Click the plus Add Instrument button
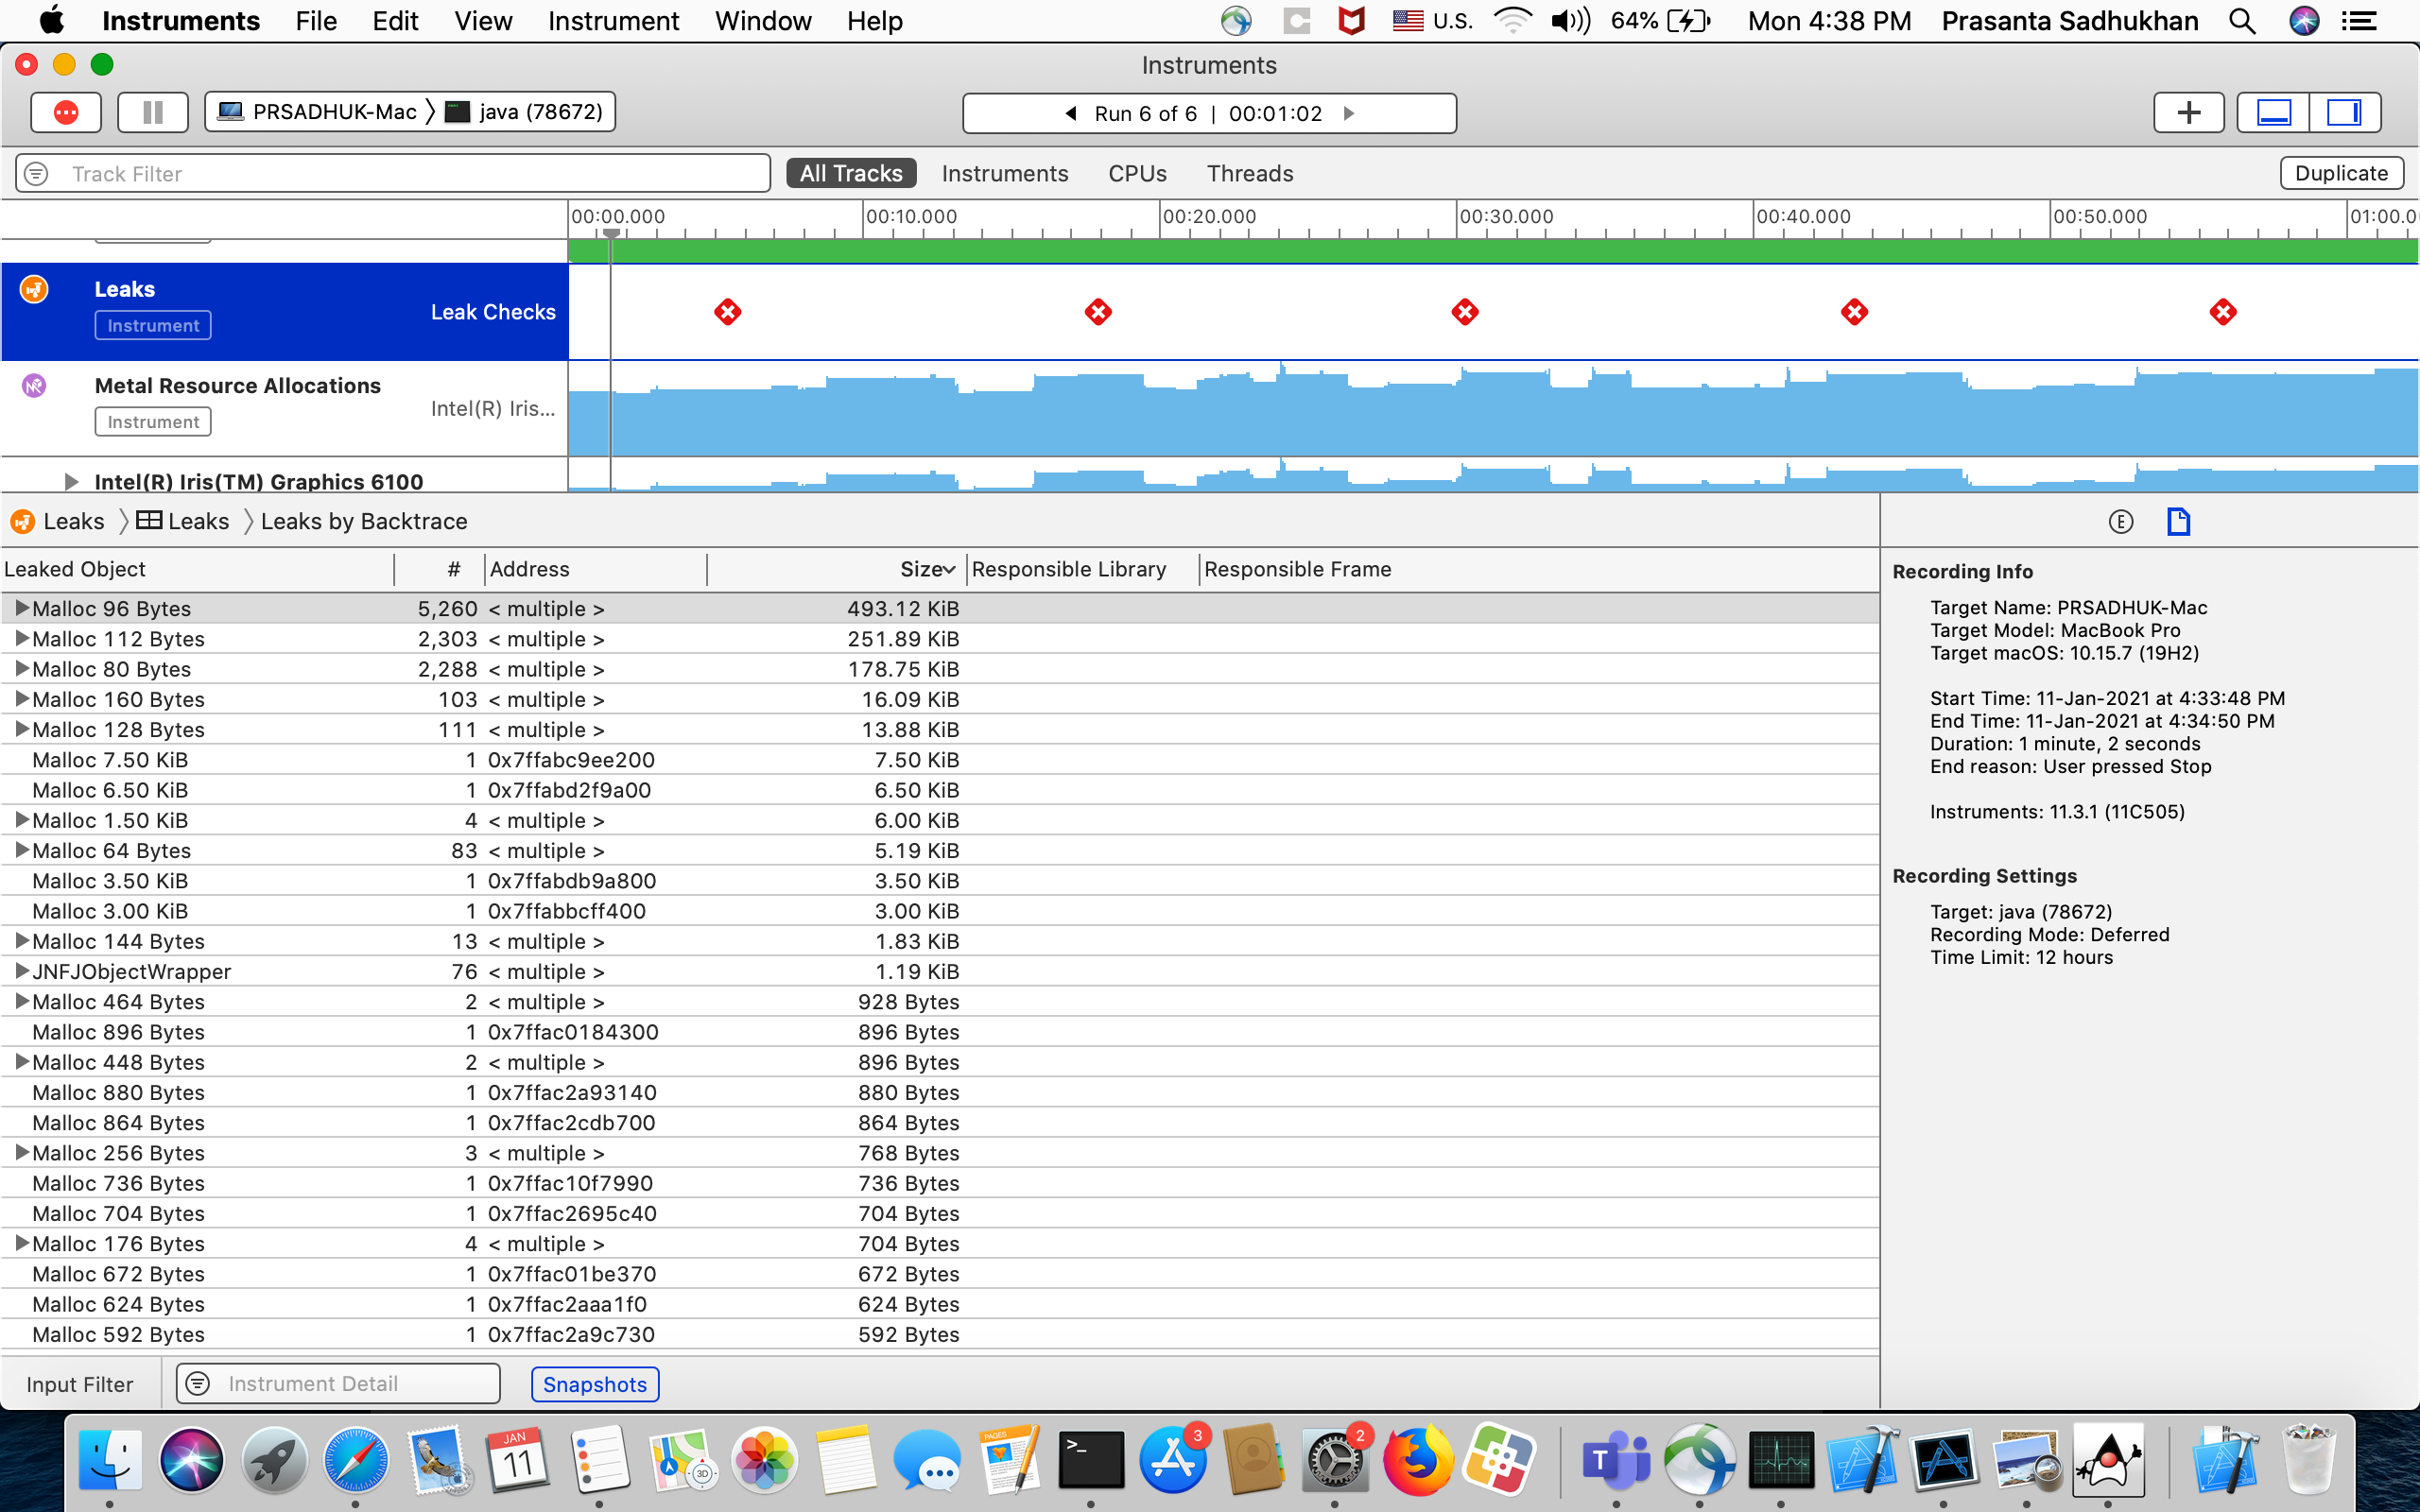This screenshot has width=2420, height=1512. (x=2187, y=112)
